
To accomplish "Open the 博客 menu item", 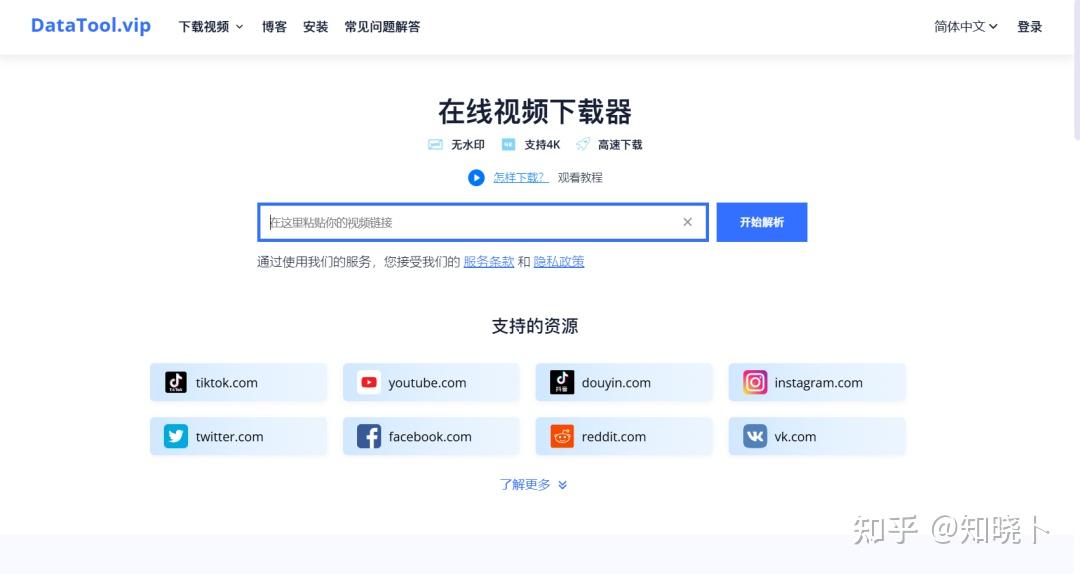I will pyautogui.click(x=274, y=27).
